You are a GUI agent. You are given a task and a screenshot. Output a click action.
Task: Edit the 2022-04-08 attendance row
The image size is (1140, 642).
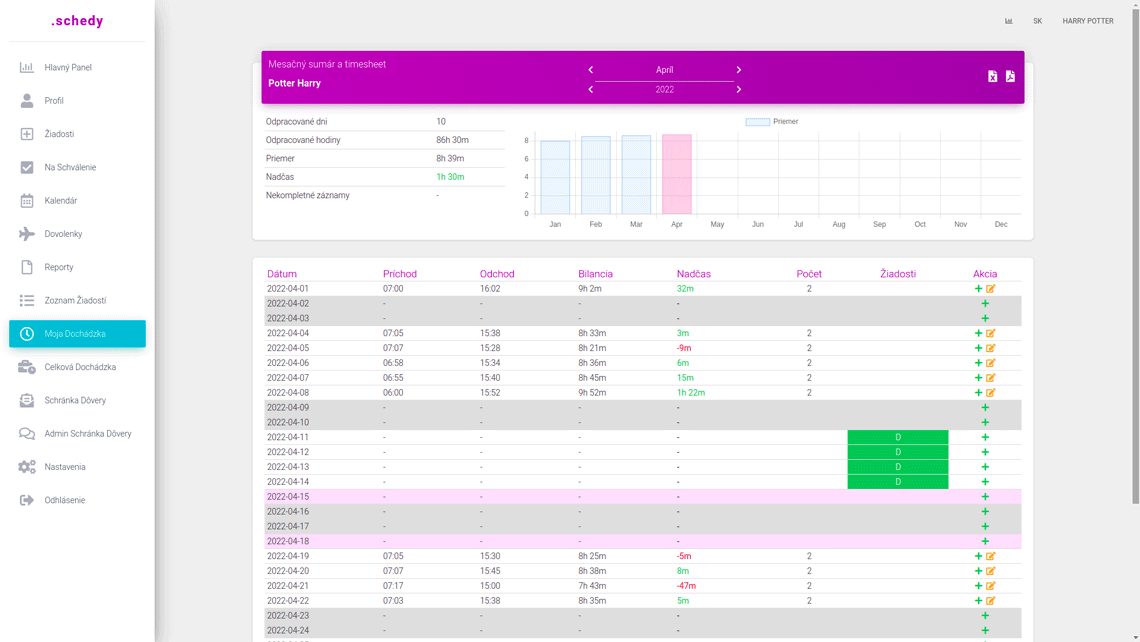(991, 393)
